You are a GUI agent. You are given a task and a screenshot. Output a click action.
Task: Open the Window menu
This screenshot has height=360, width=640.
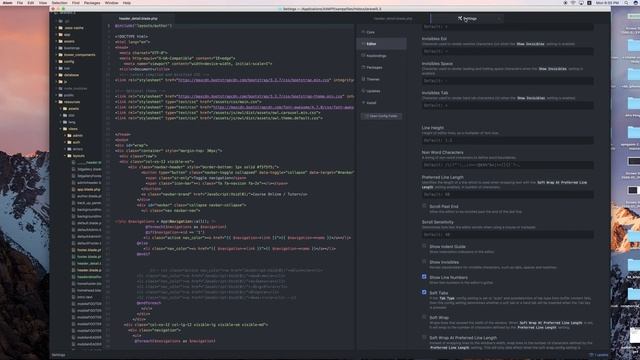(111, 3)
